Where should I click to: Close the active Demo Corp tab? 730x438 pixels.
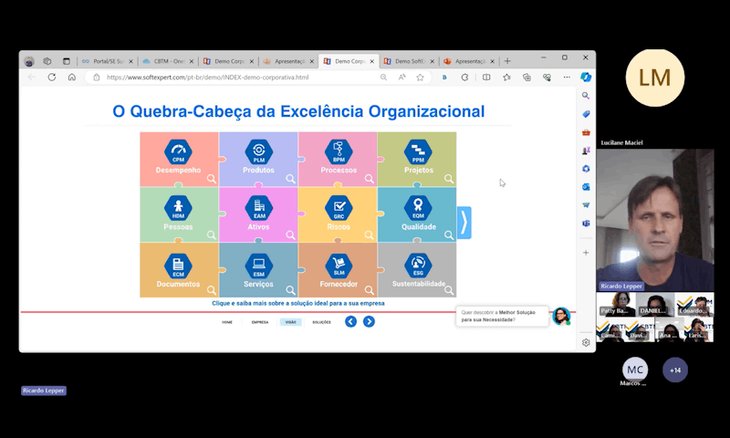pyautogui.click(x=372, y=61)
